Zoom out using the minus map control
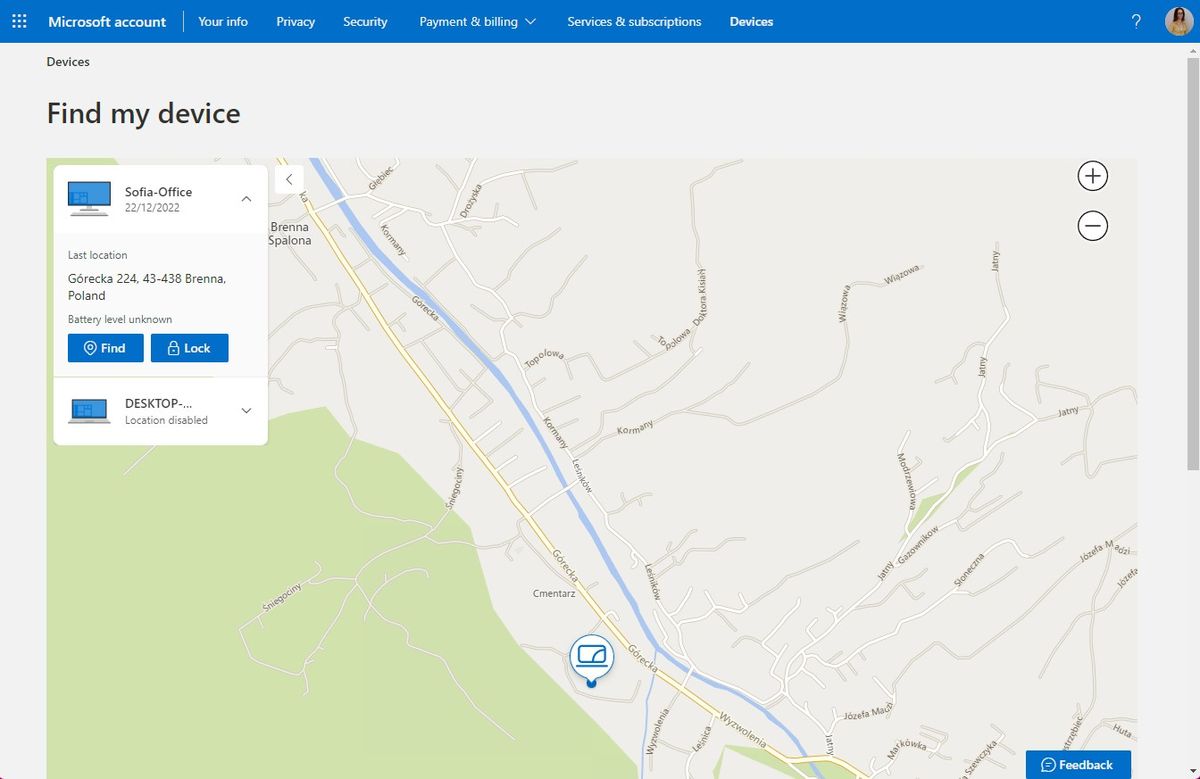The width and height of the screenshot is (1200, 779). pos(1092,225)
